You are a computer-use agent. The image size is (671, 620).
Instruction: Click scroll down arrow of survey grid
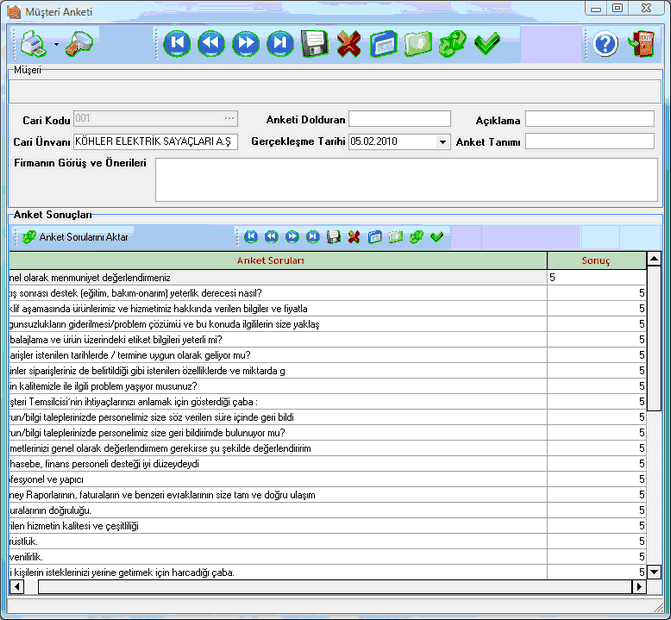tap(653, 572)
